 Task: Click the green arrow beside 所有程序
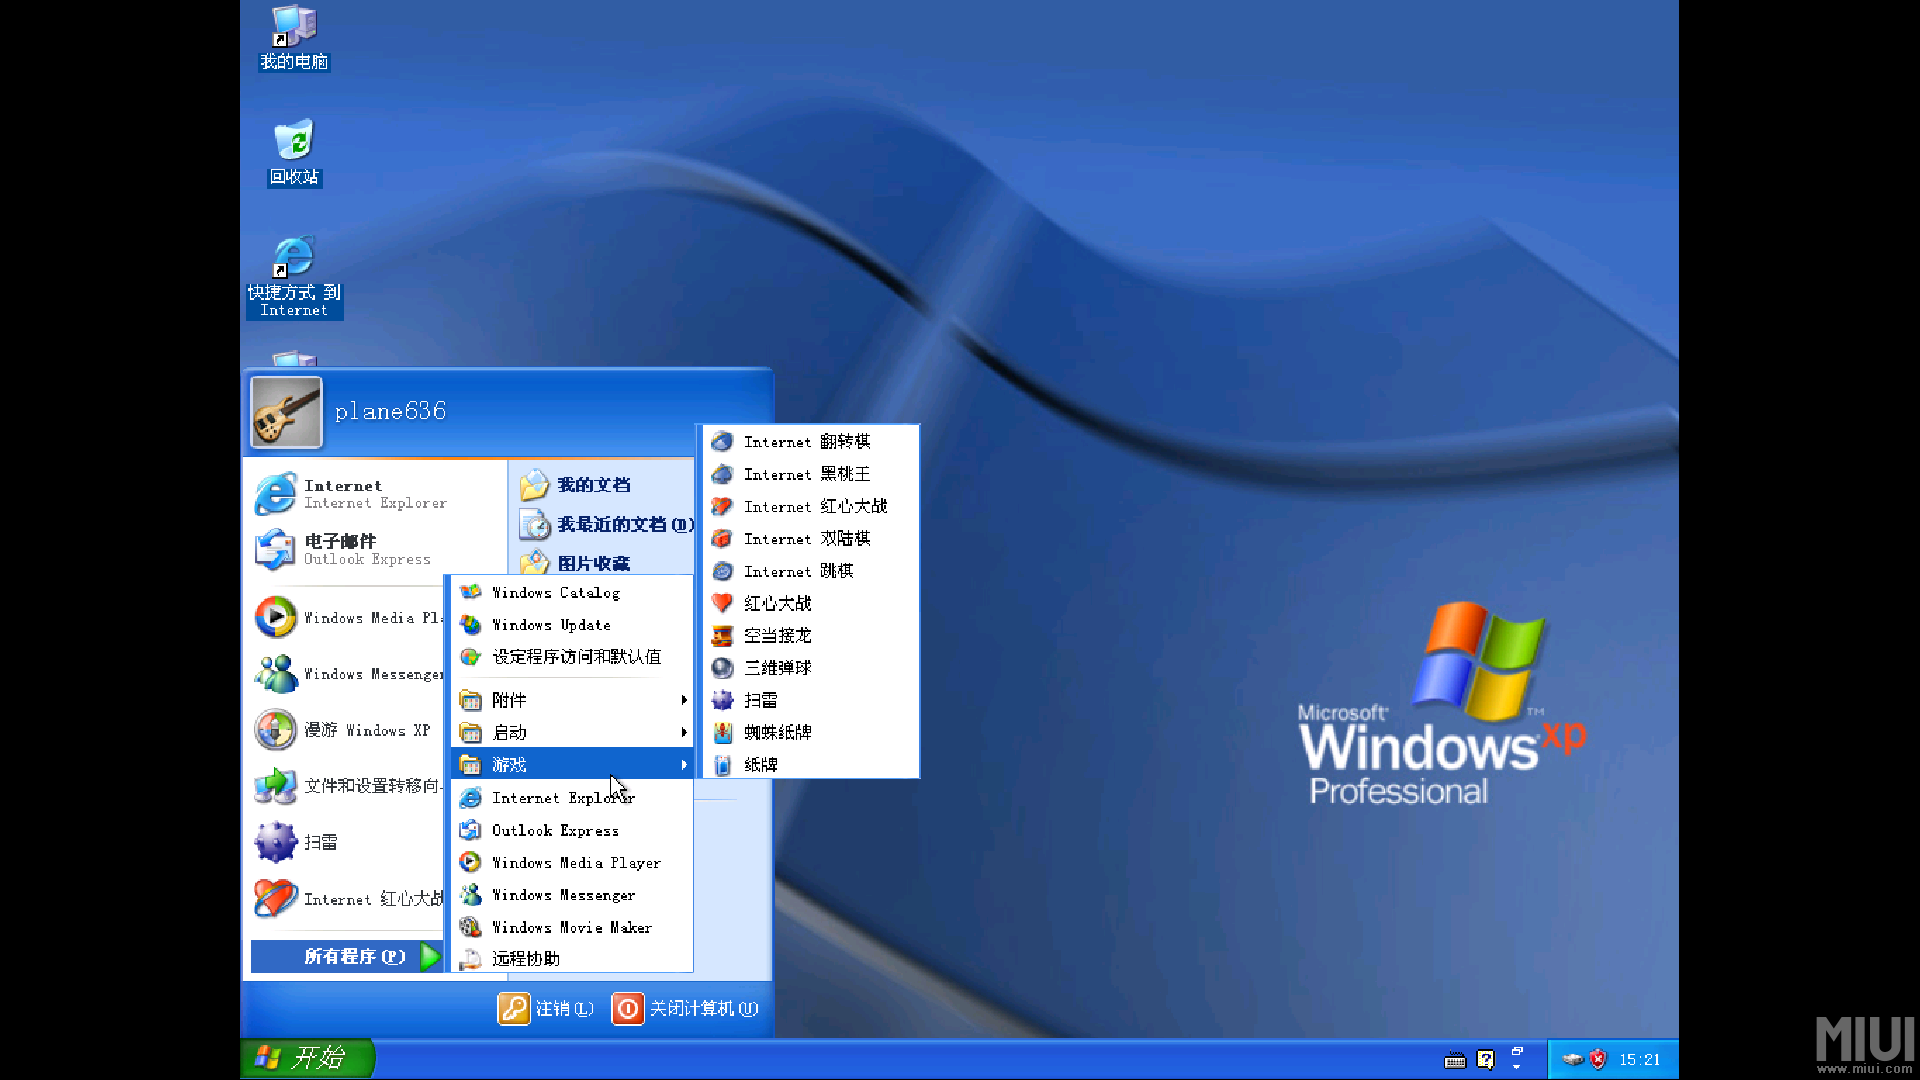pos(430,956)
